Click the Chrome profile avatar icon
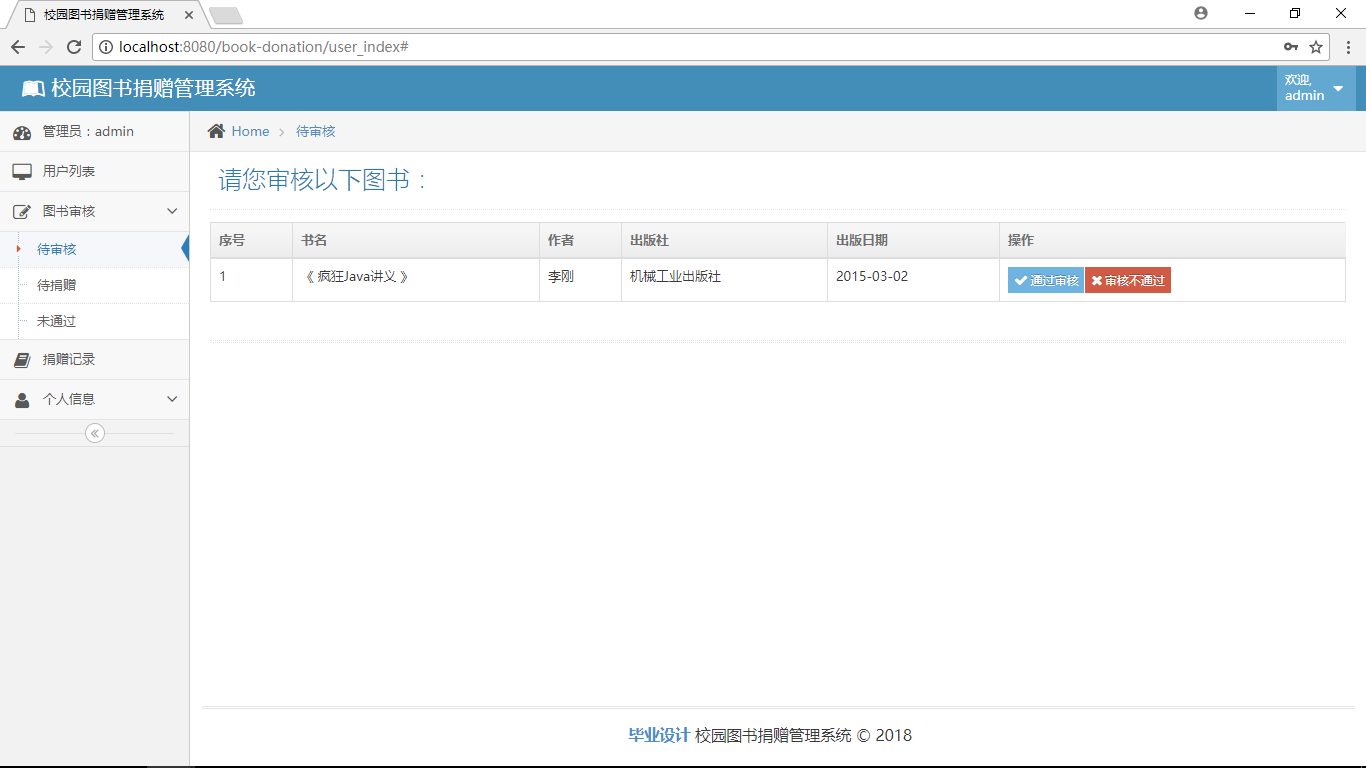 1201,13
